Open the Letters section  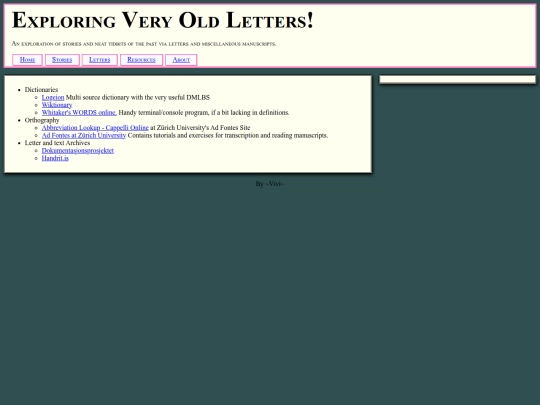point(100,60)
